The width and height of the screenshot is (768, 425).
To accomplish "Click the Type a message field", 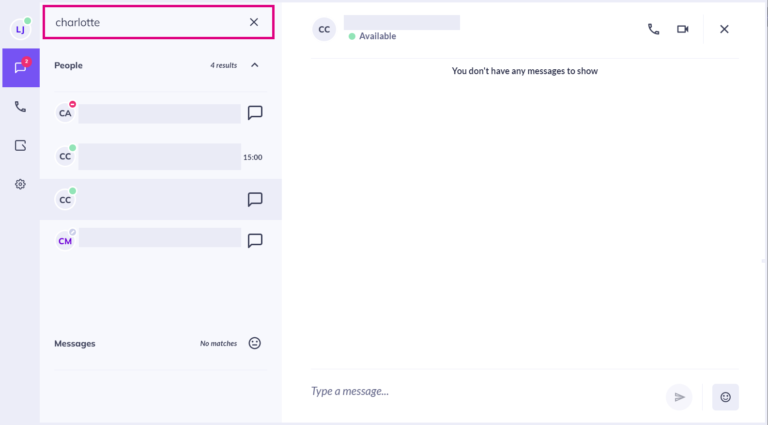I will pos(485,391).
